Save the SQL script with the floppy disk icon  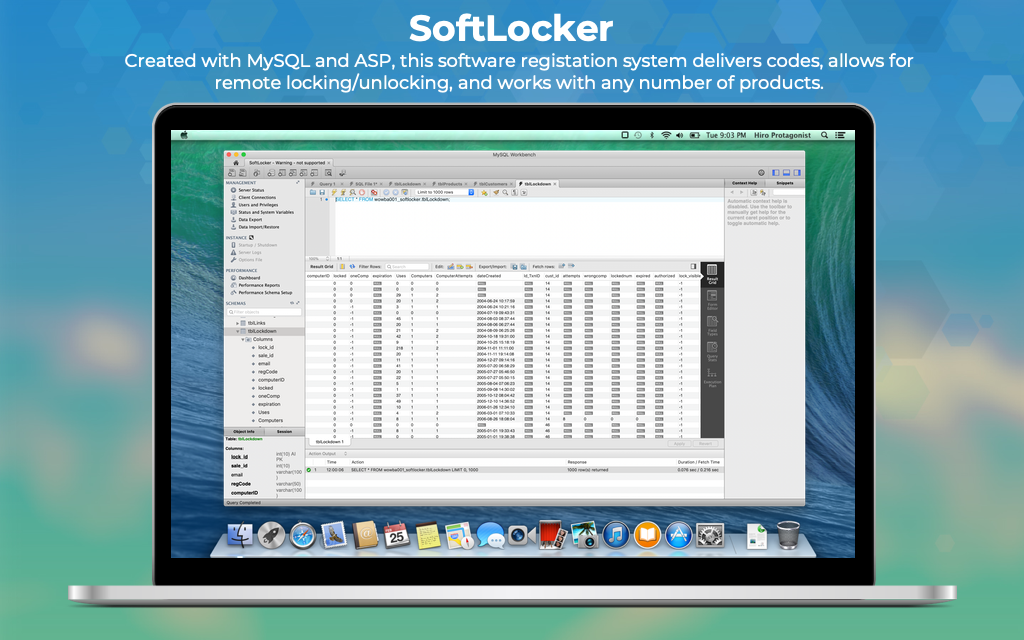[x=322, y=192]
